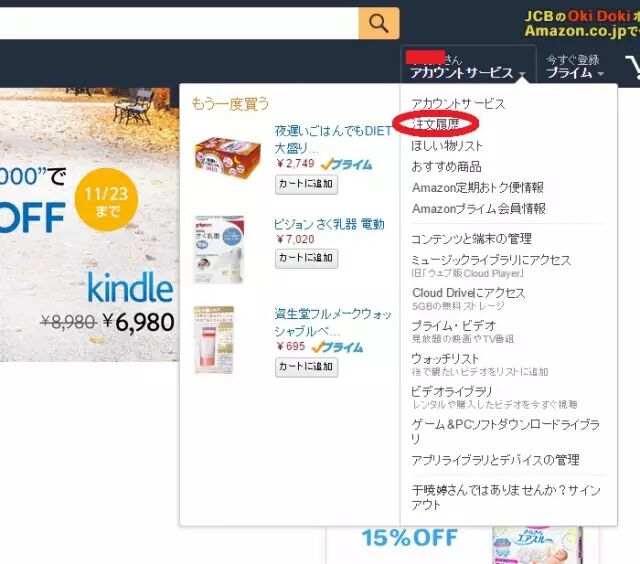Open ほしい物リスト wish list
This screenshot has height=564, width=640.
pyautogui.click(x=447, y=145)
